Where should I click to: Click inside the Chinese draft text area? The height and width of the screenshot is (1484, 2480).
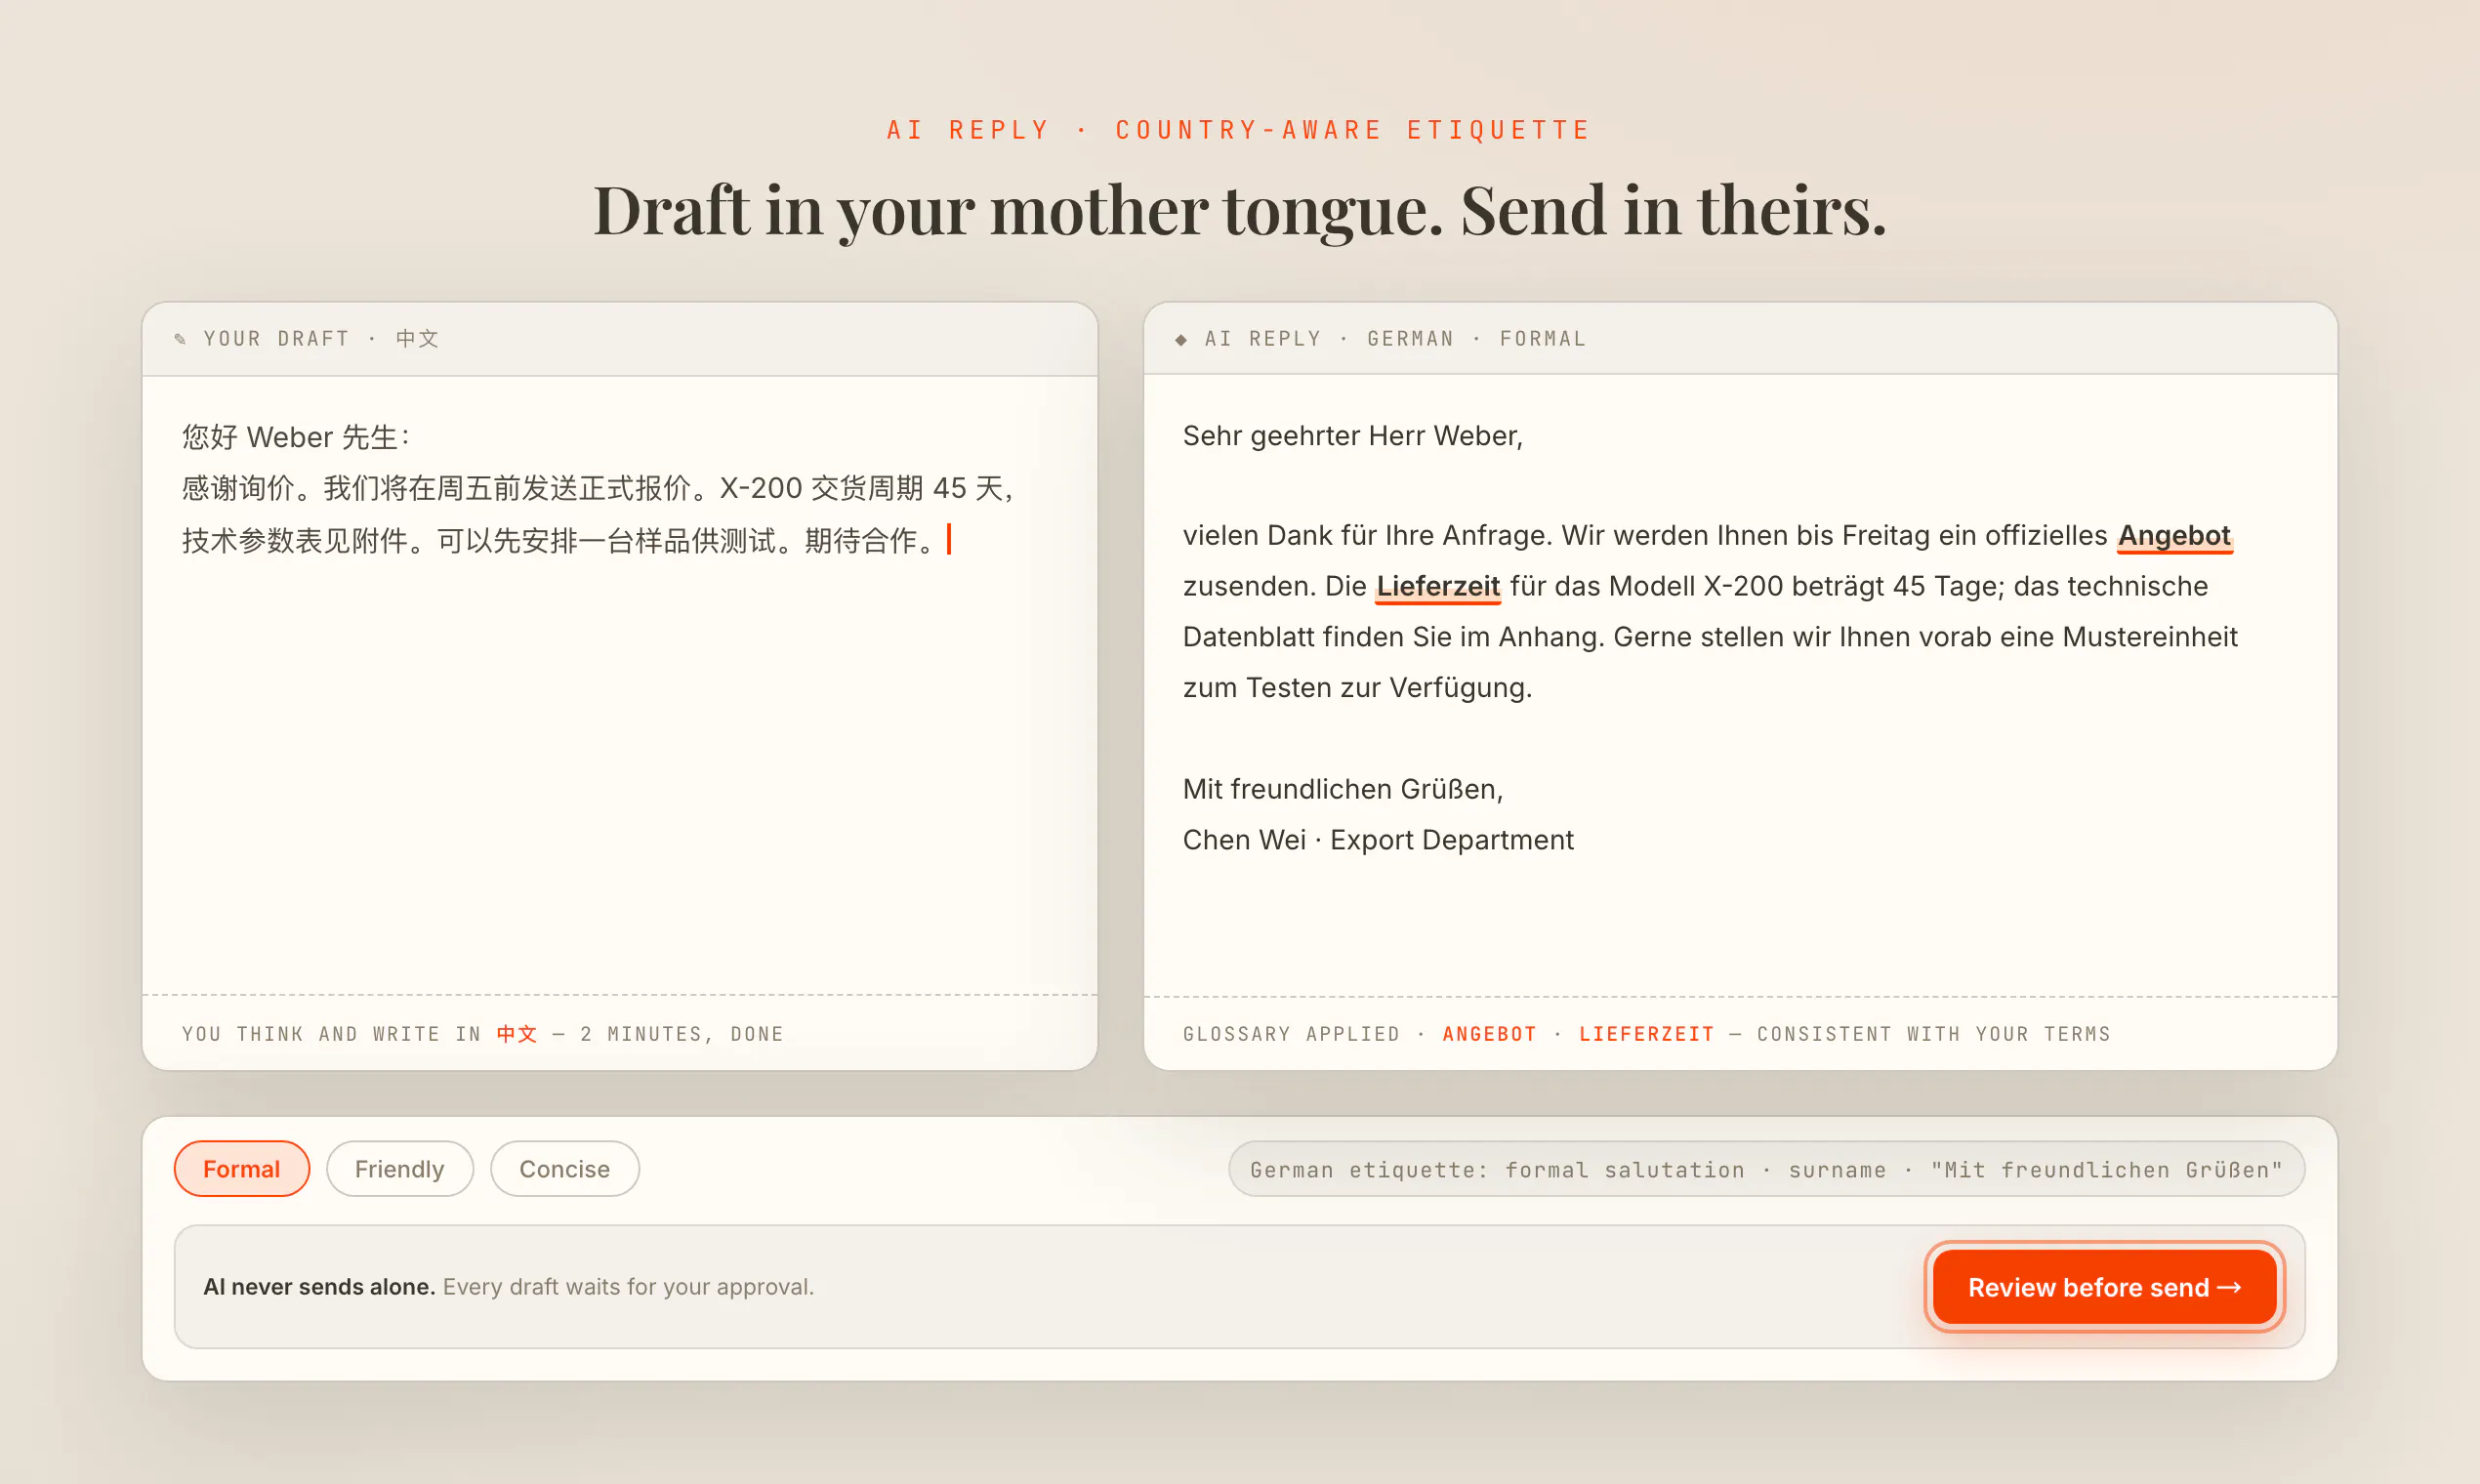620,685
